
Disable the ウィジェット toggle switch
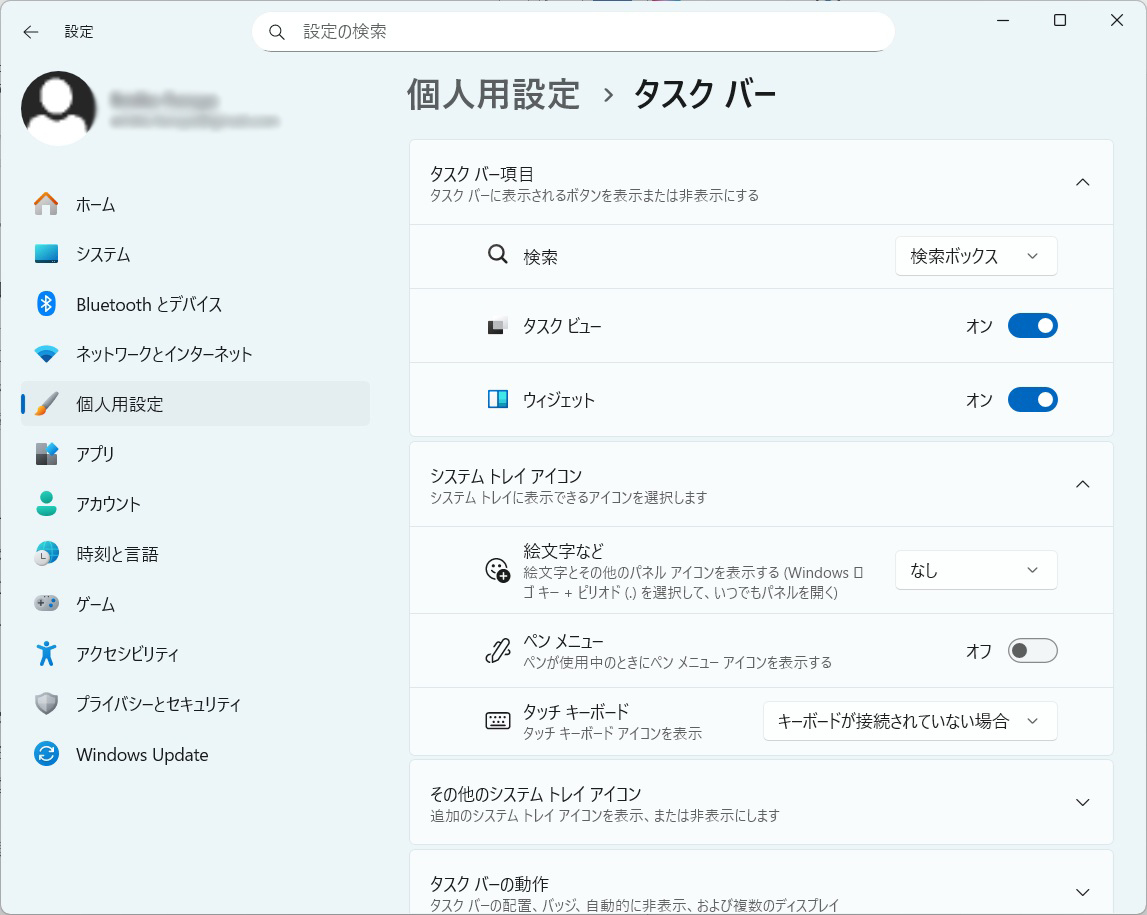pos(1032,400)
